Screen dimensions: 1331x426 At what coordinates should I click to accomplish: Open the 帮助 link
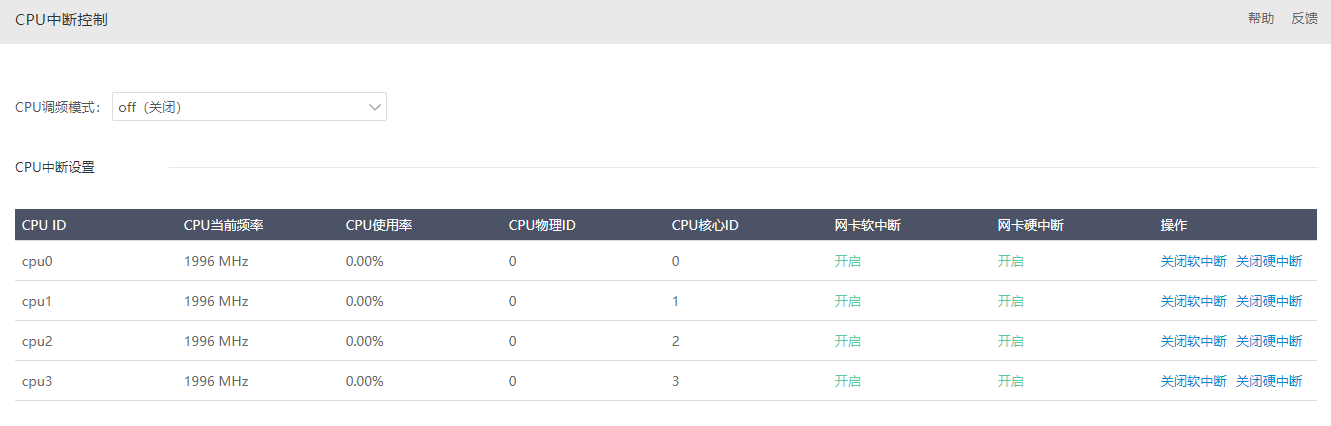coord(1261,19)
